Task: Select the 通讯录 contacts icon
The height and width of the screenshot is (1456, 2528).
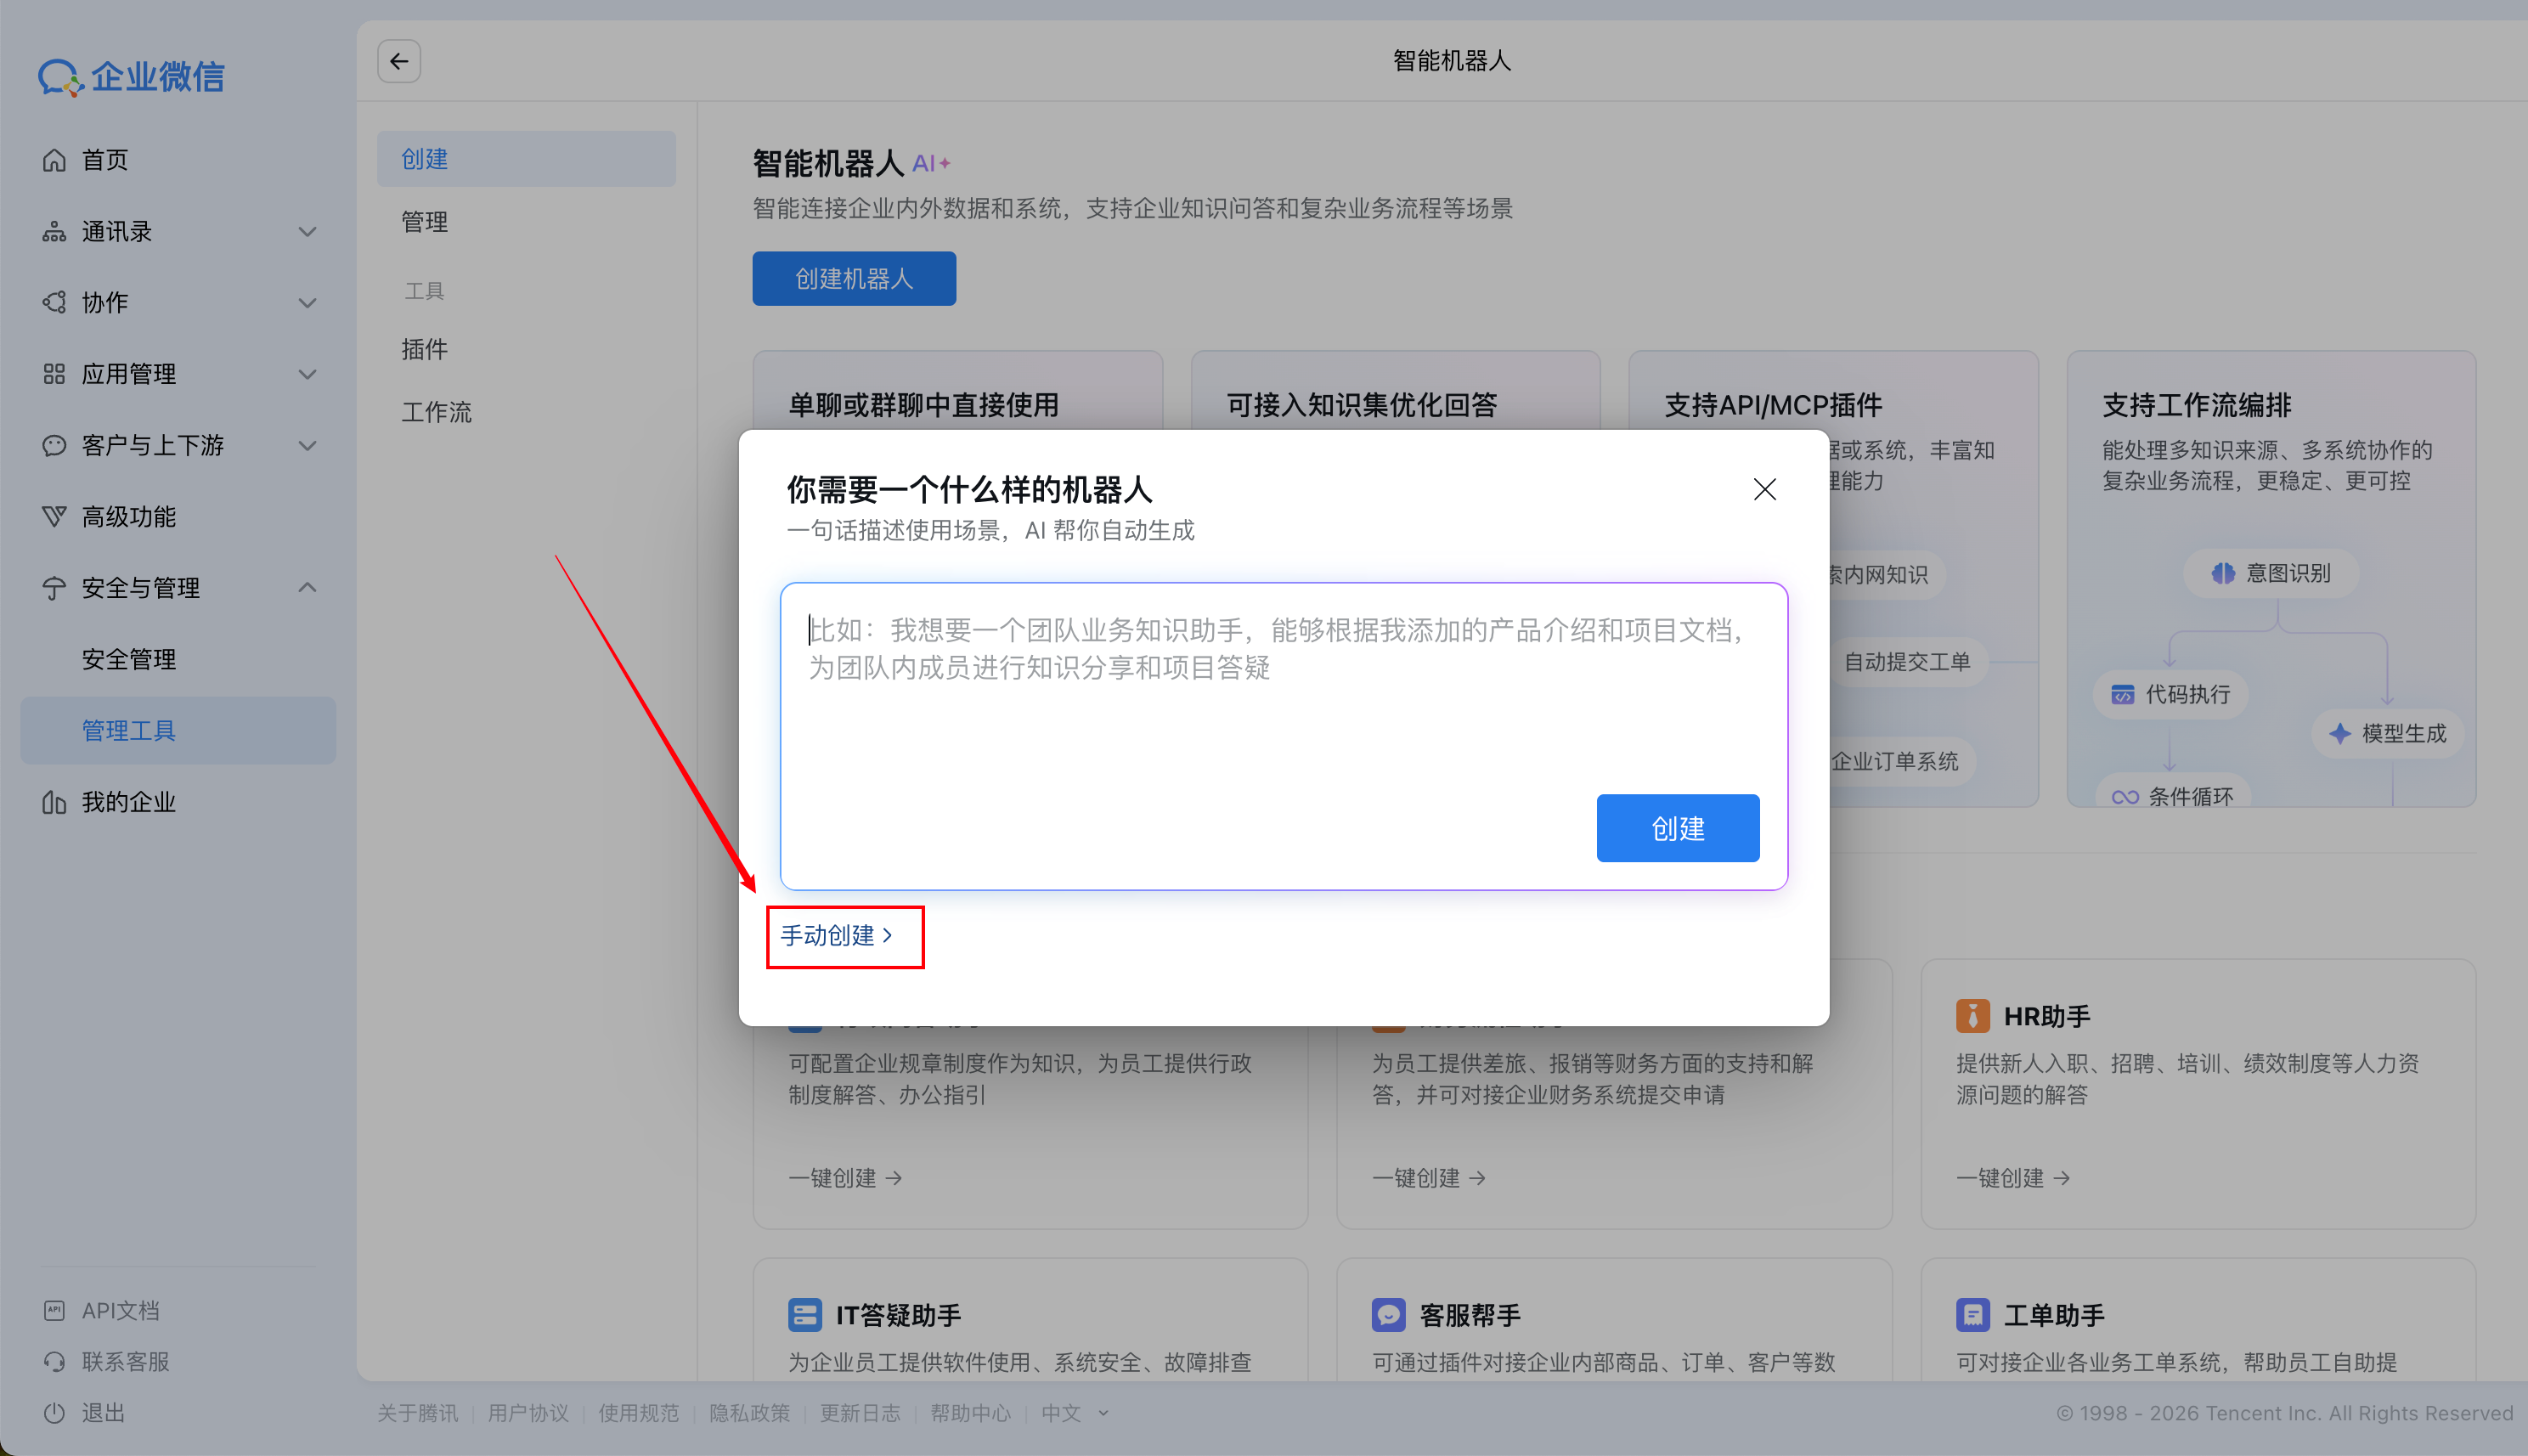Action: [55, 231]
